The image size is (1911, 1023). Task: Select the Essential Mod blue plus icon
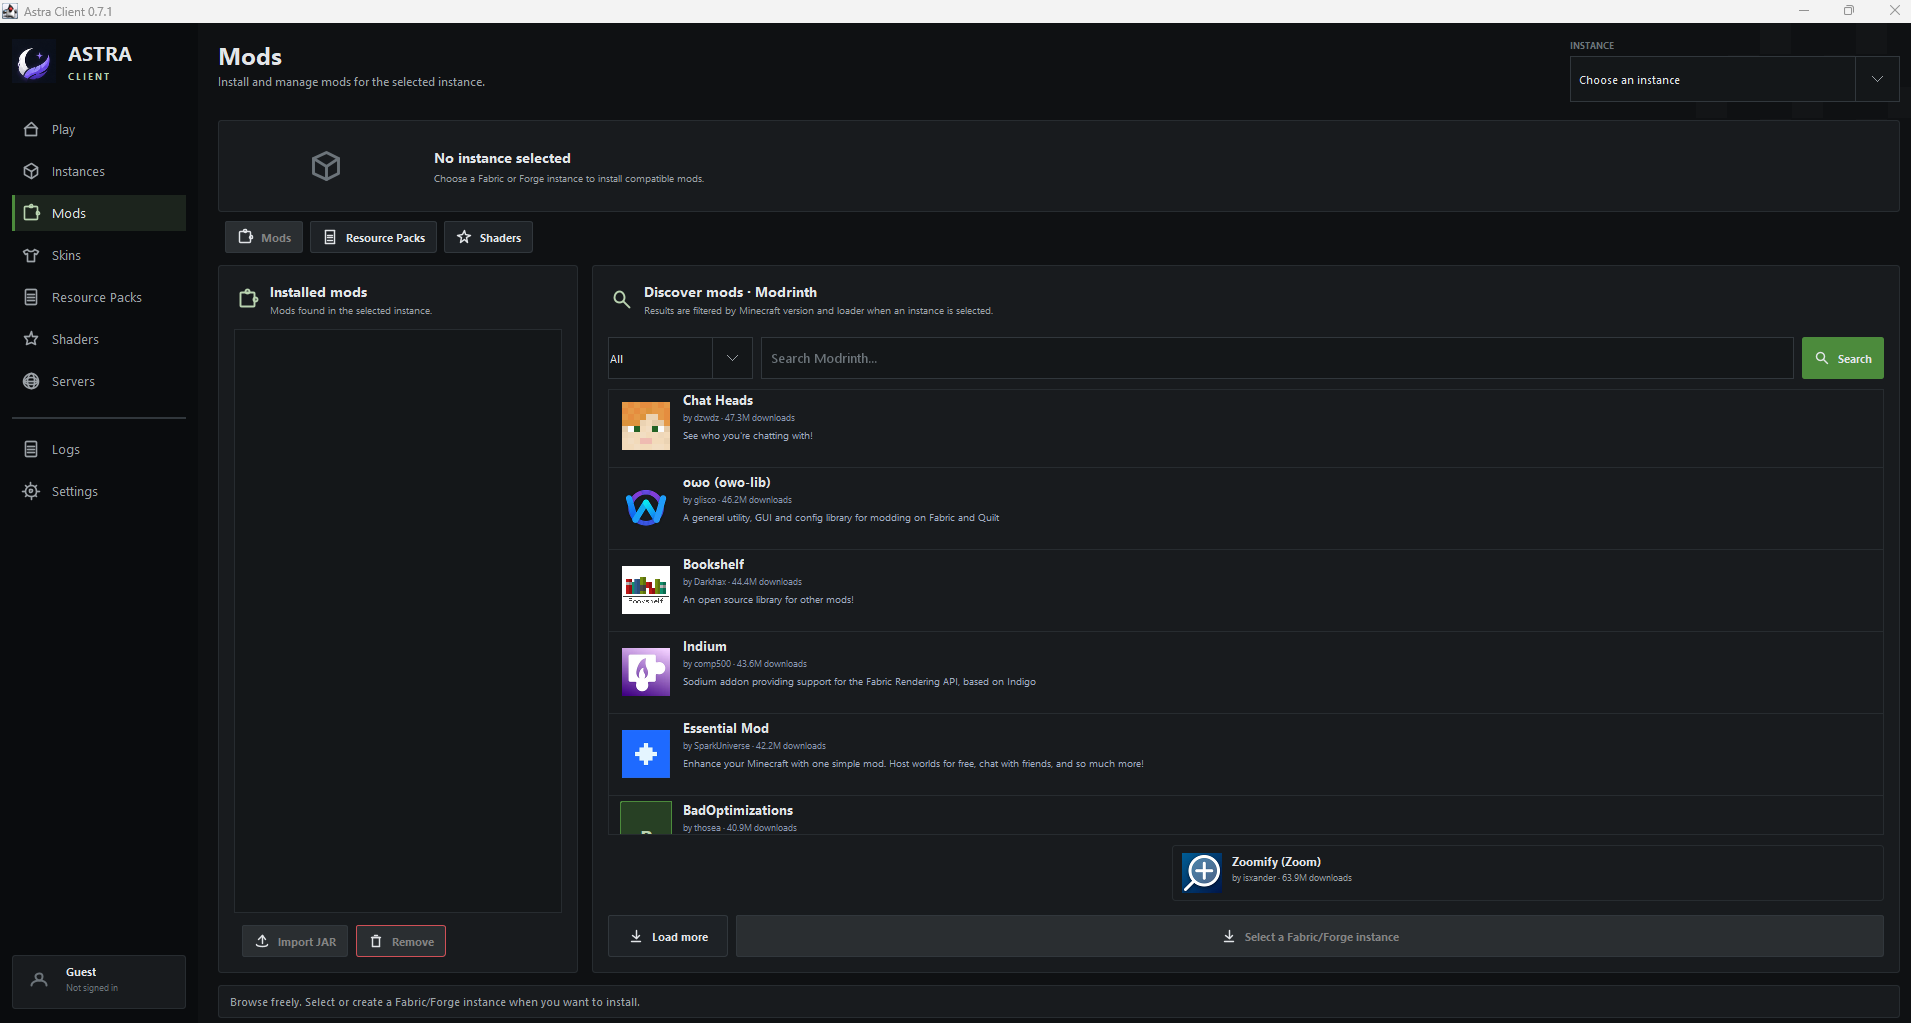[646, 754]
